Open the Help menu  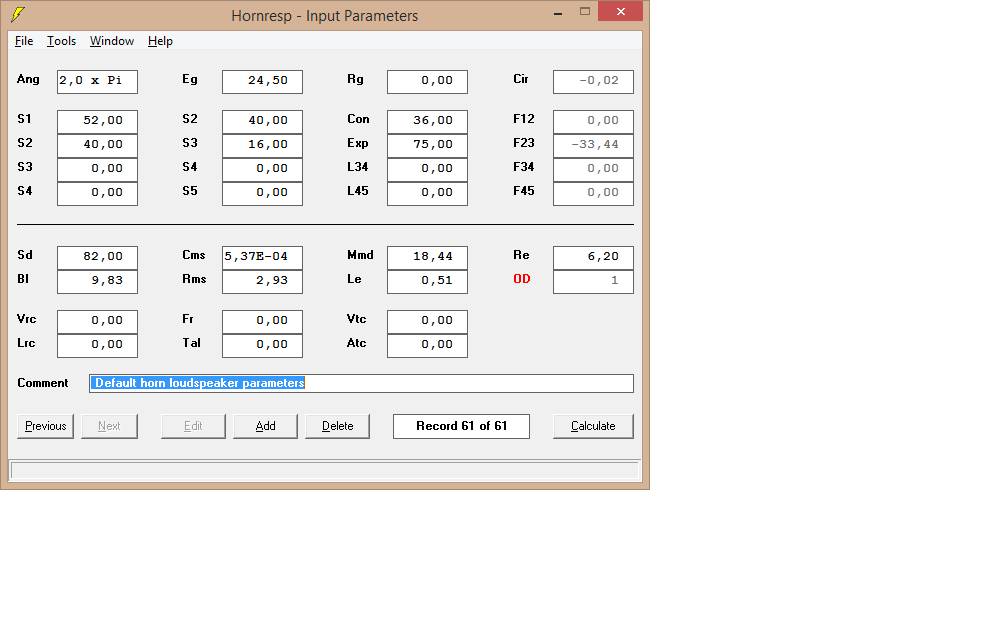[160, 41]
